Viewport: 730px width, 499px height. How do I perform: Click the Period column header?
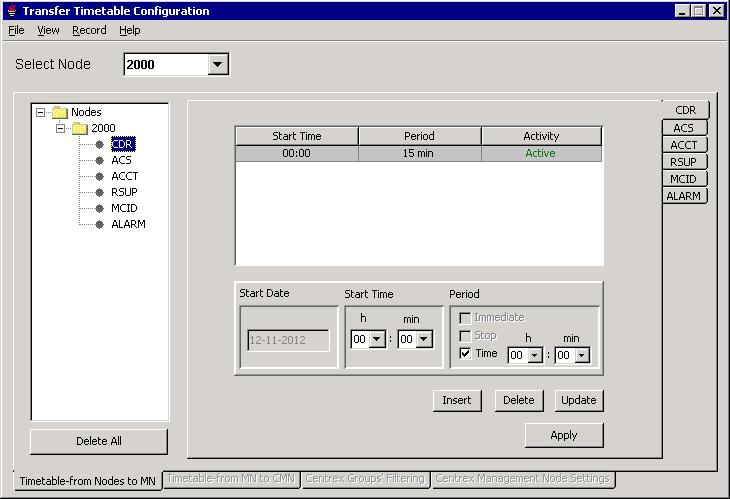[x=419, y=136]
